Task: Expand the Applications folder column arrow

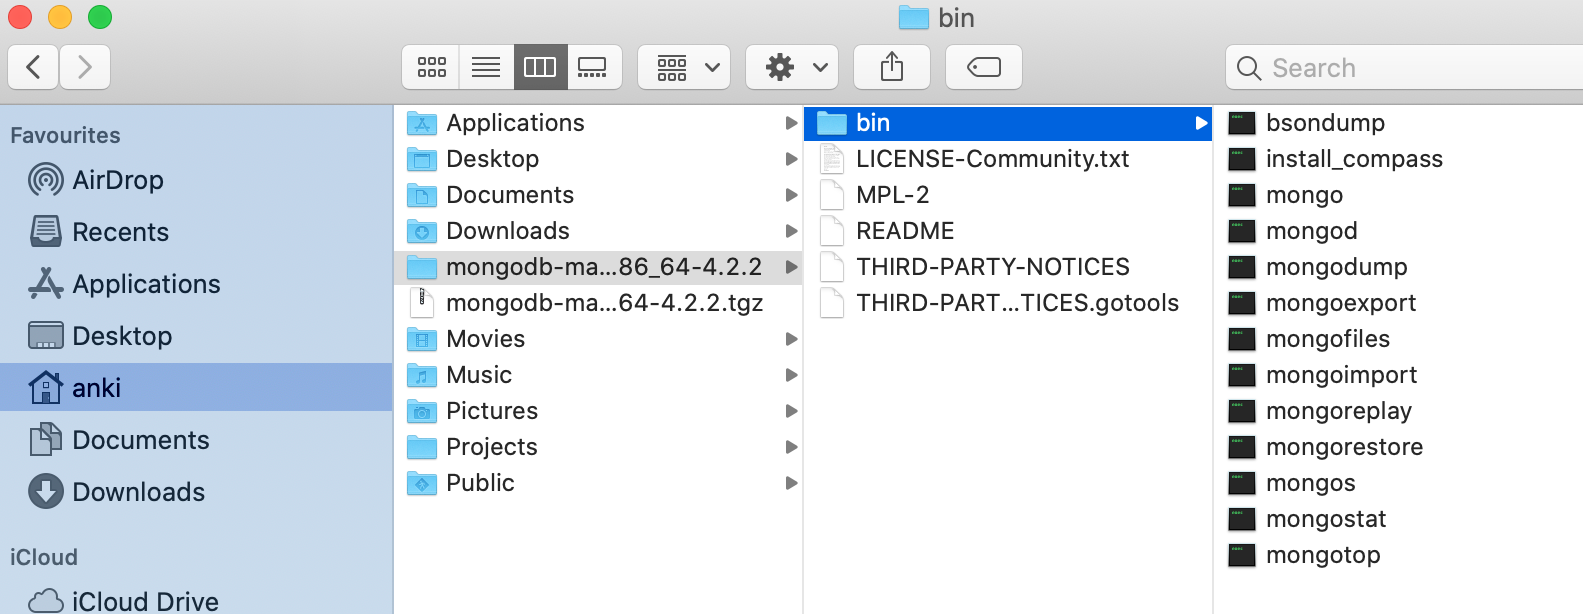Action: click(791, 123)
